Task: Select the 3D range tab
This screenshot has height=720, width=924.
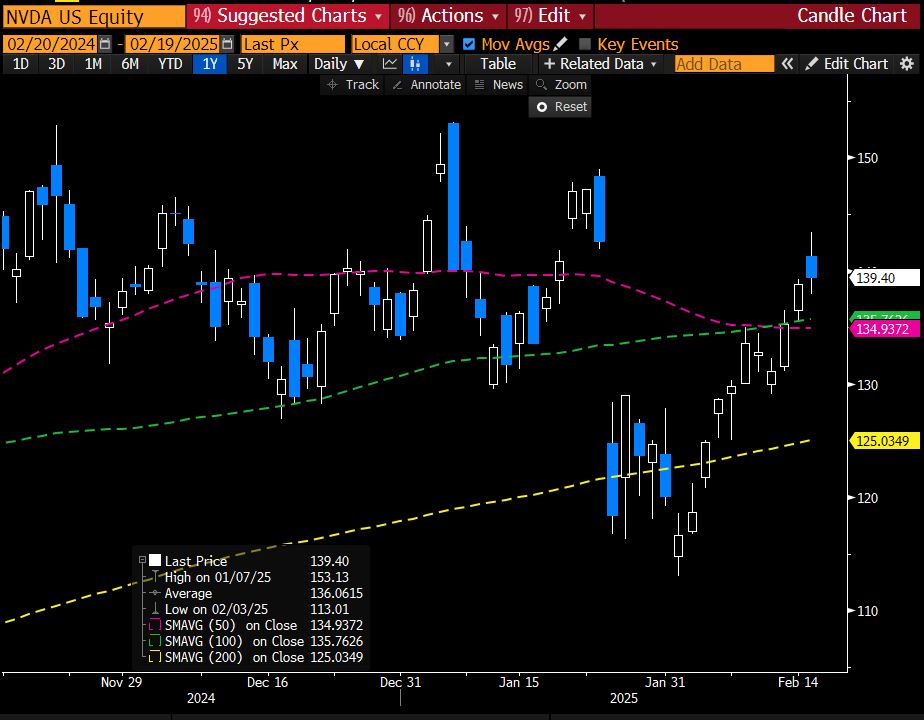Action: [57, 64]
